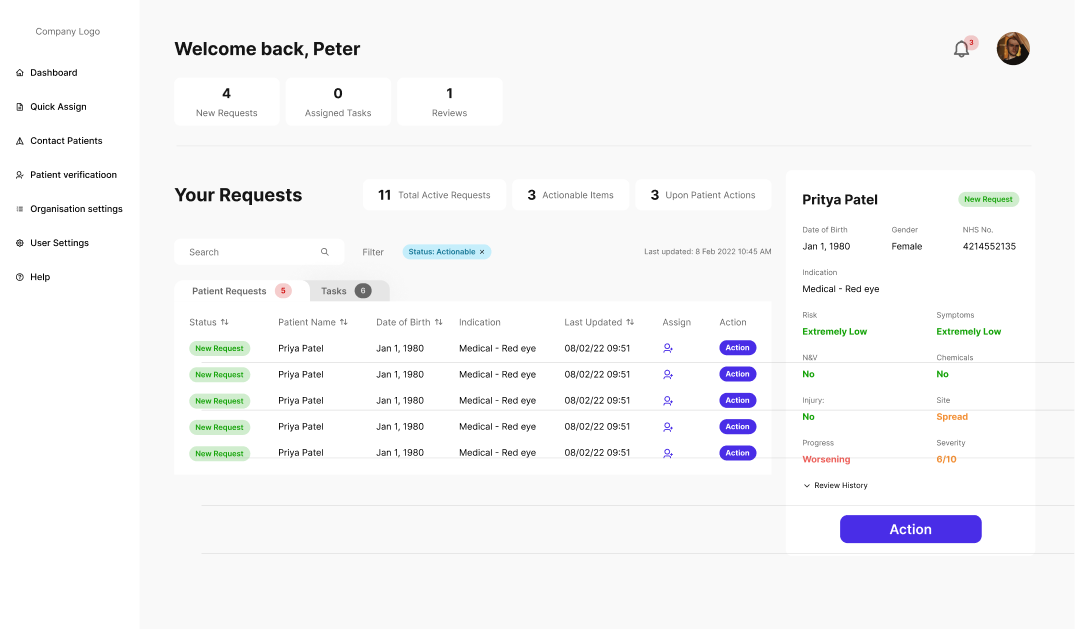
Task: Sort table by Status column
Action: [225, 322]
